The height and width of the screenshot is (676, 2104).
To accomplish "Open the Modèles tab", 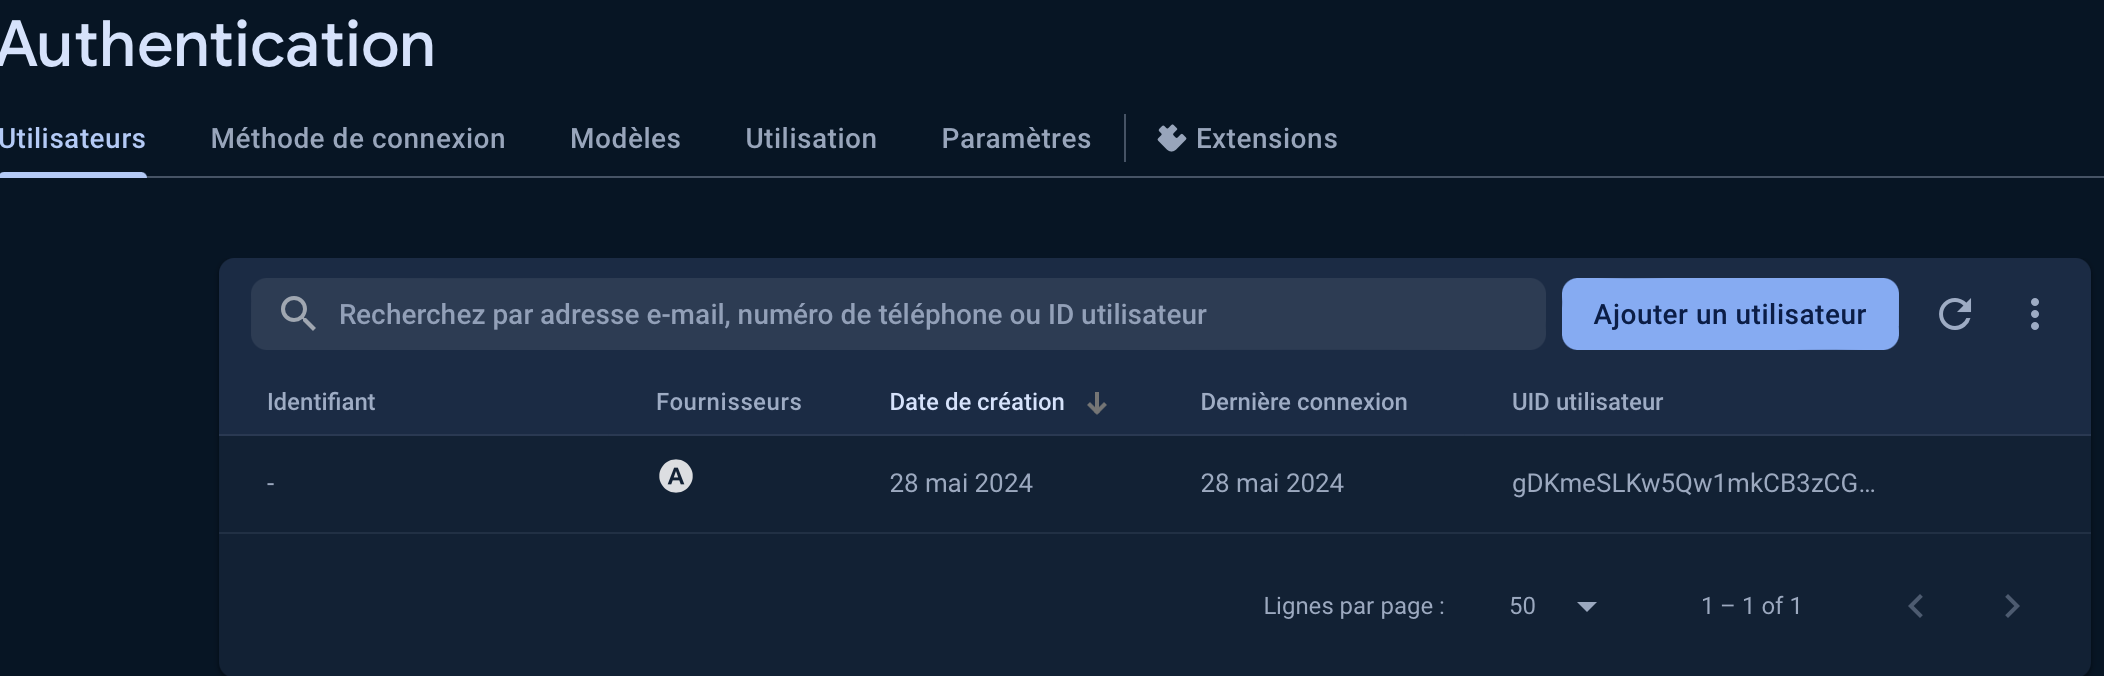I will [625, 138].
